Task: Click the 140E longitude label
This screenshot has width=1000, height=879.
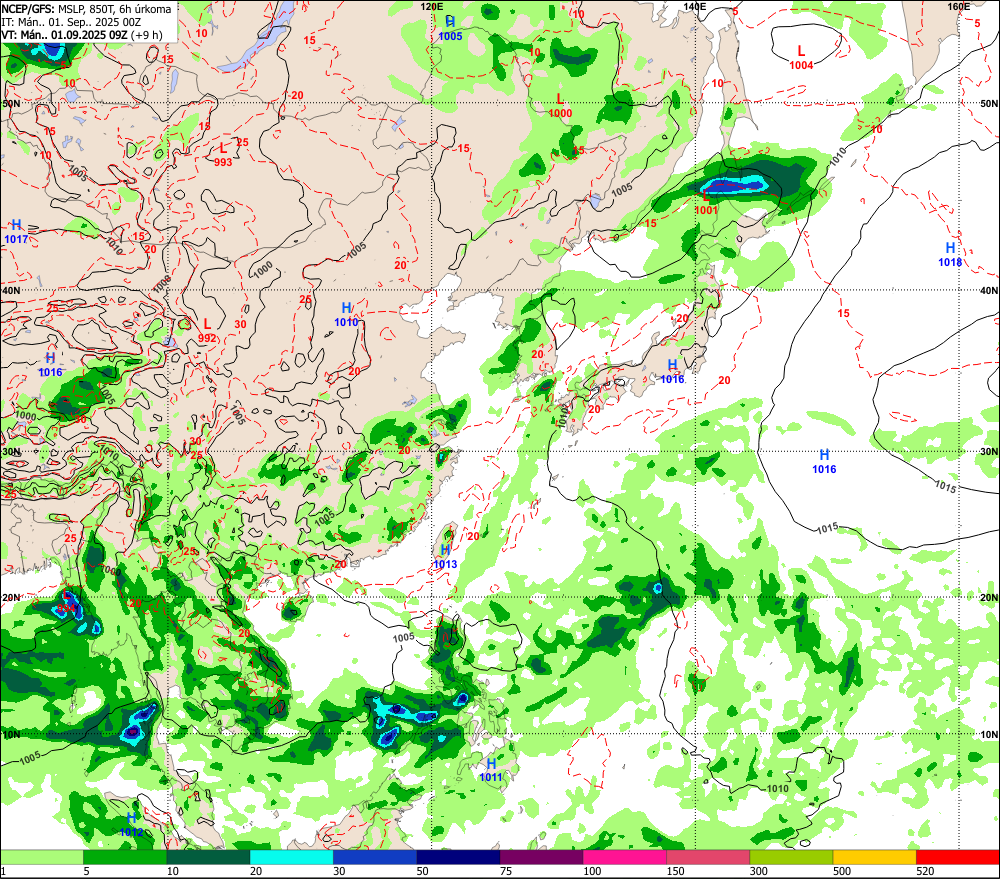Action: tap(695, 6)
